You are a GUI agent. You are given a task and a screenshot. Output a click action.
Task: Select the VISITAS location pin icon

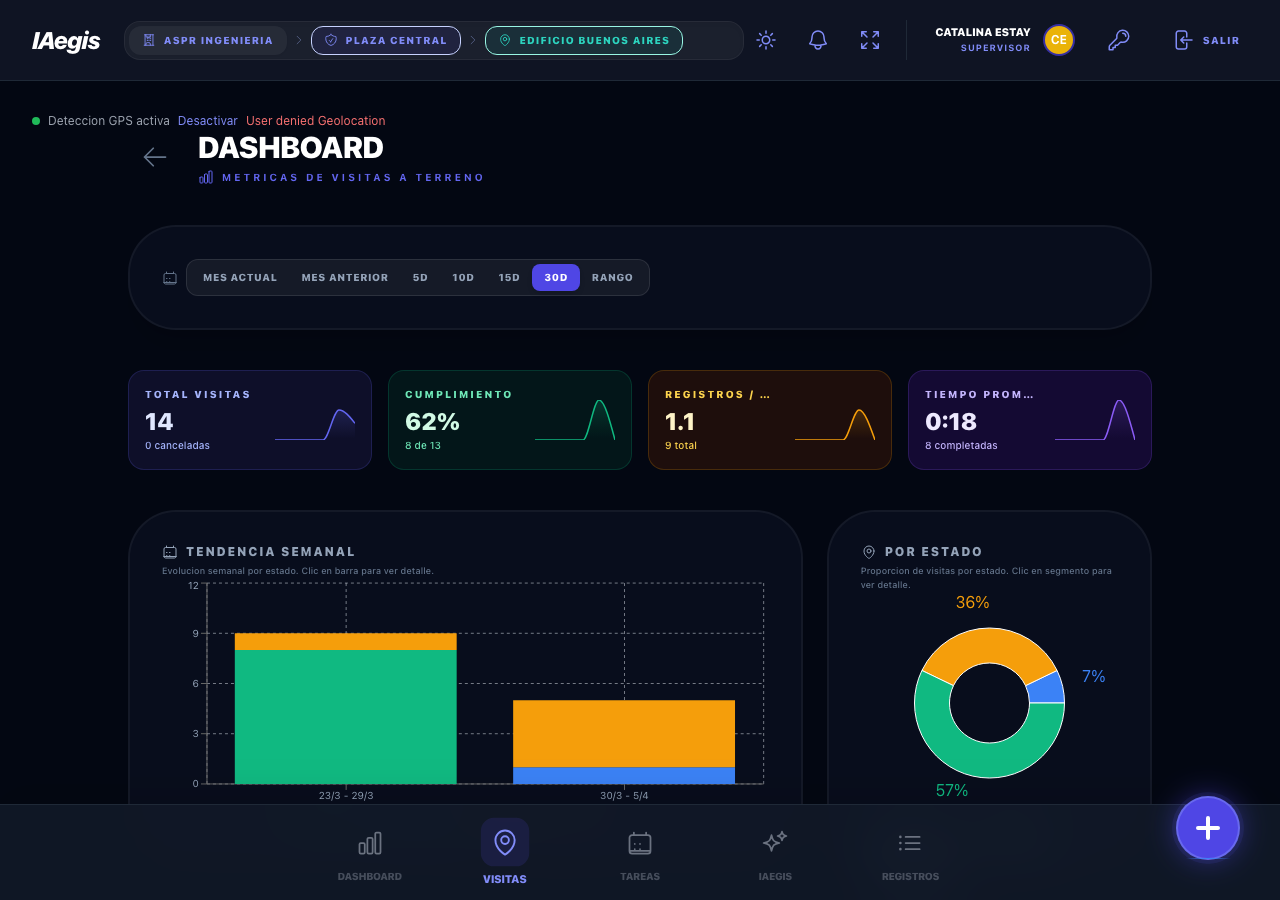click(x=504, y=843)
